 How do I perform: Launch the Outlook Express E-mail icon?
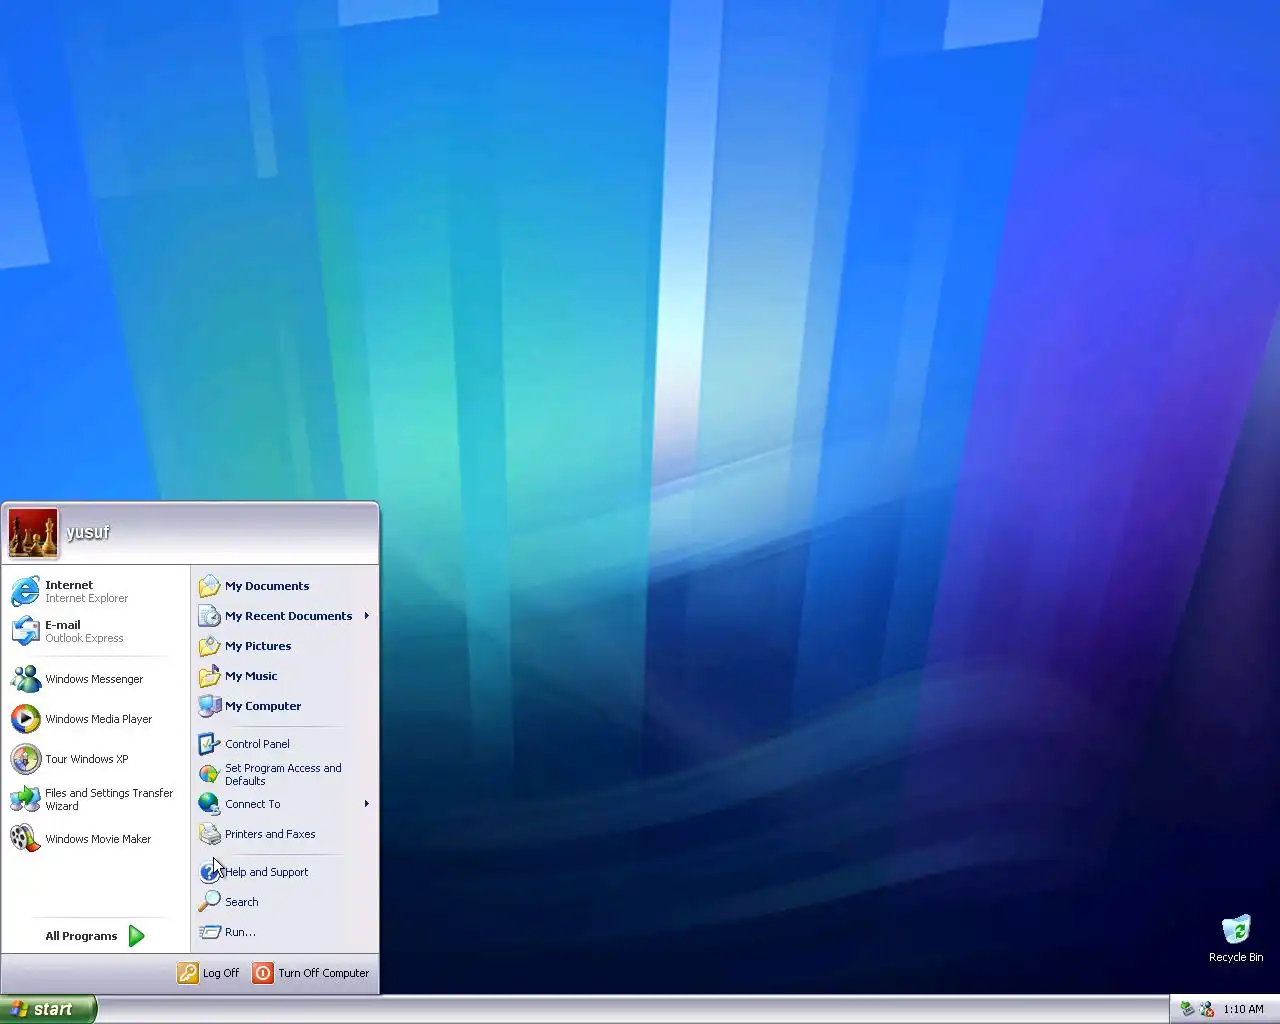pos(25,631)
